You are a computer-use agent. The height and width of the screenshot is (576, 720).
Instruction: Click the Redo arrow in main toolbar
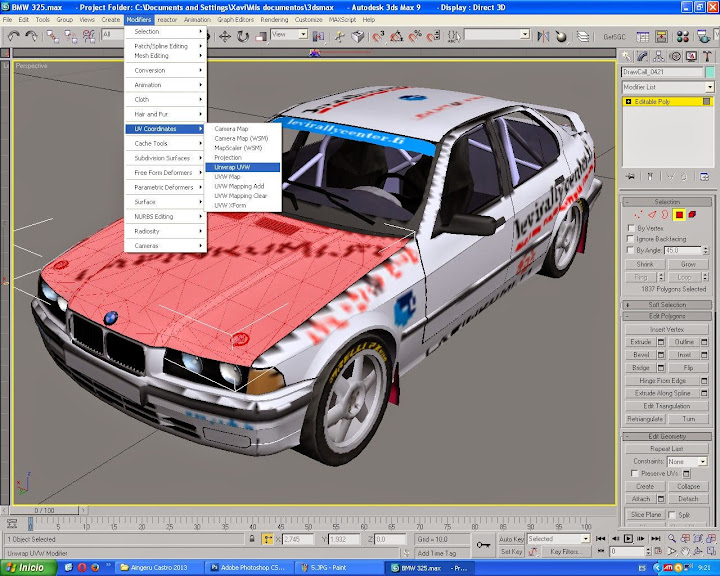[x=31, y=36]
